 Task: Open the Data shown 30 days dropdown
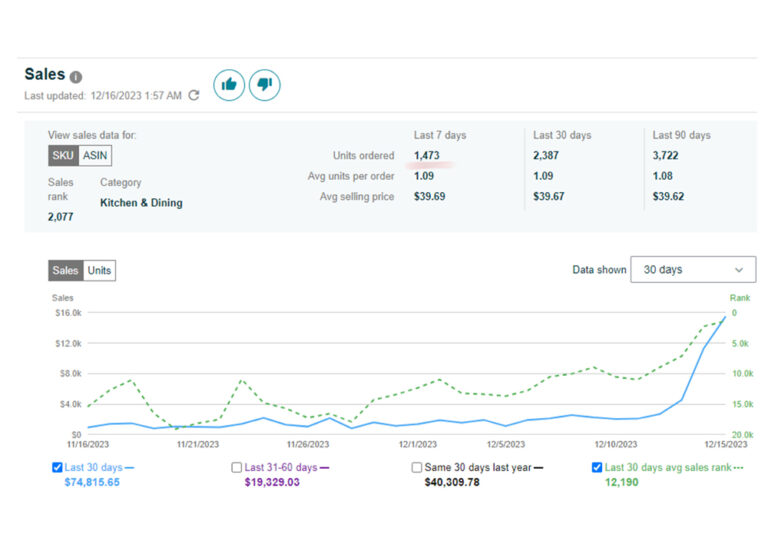pyautogui.click(x=693, y=269)
